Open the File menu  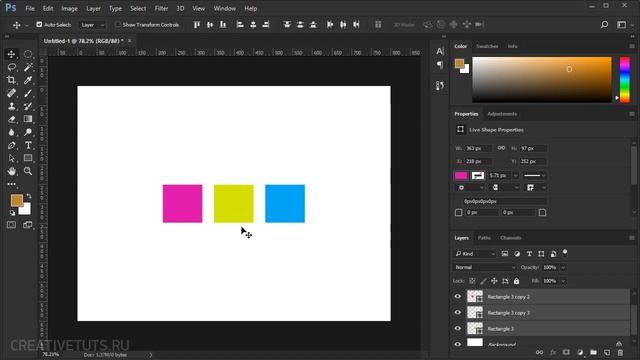point(30,8)
